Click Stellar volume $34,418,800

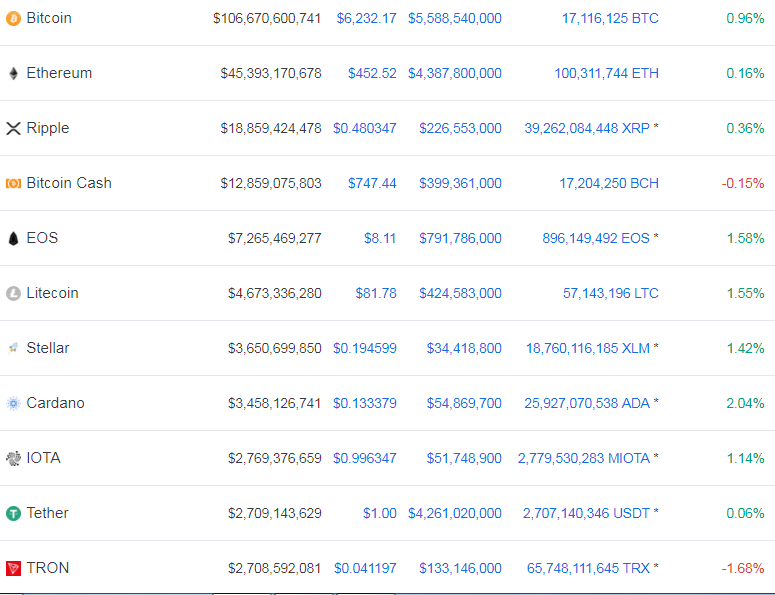[464, 348]
